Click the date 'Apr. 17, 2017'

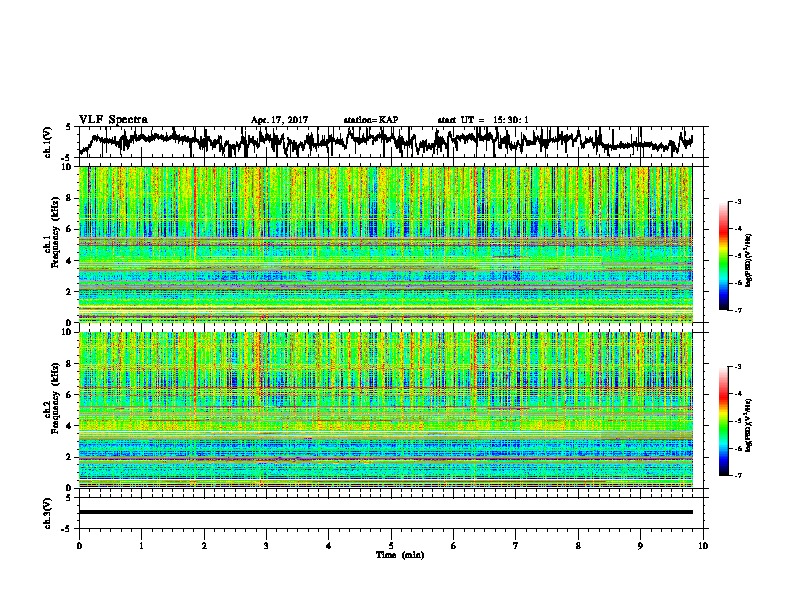tap(279, 120)
